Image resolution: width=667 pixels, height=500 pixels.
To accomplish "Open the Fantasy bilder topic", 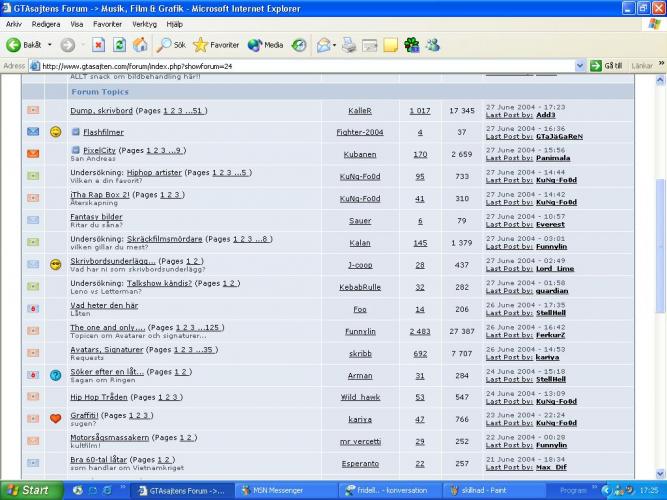I will pyautogui.click(x=97, y=216).
